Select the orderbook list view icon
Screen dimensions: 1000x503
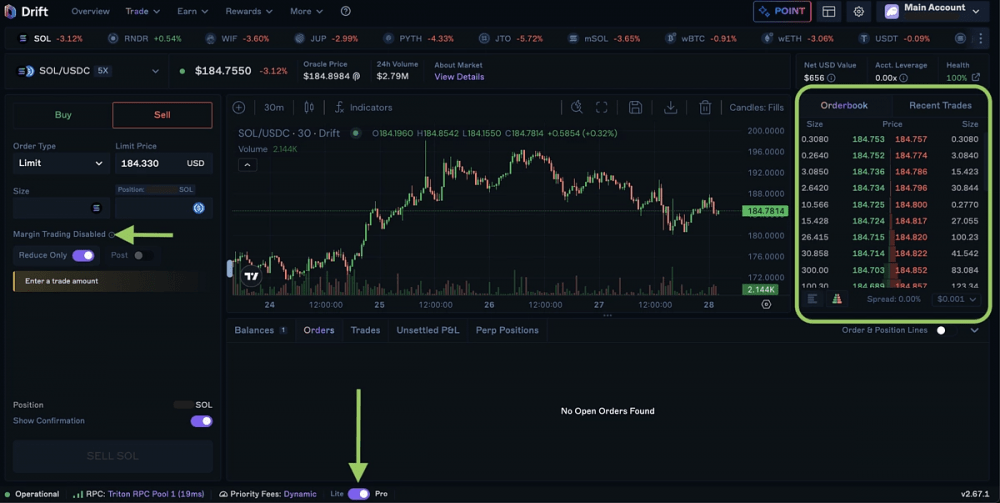(x=812, y=298)
